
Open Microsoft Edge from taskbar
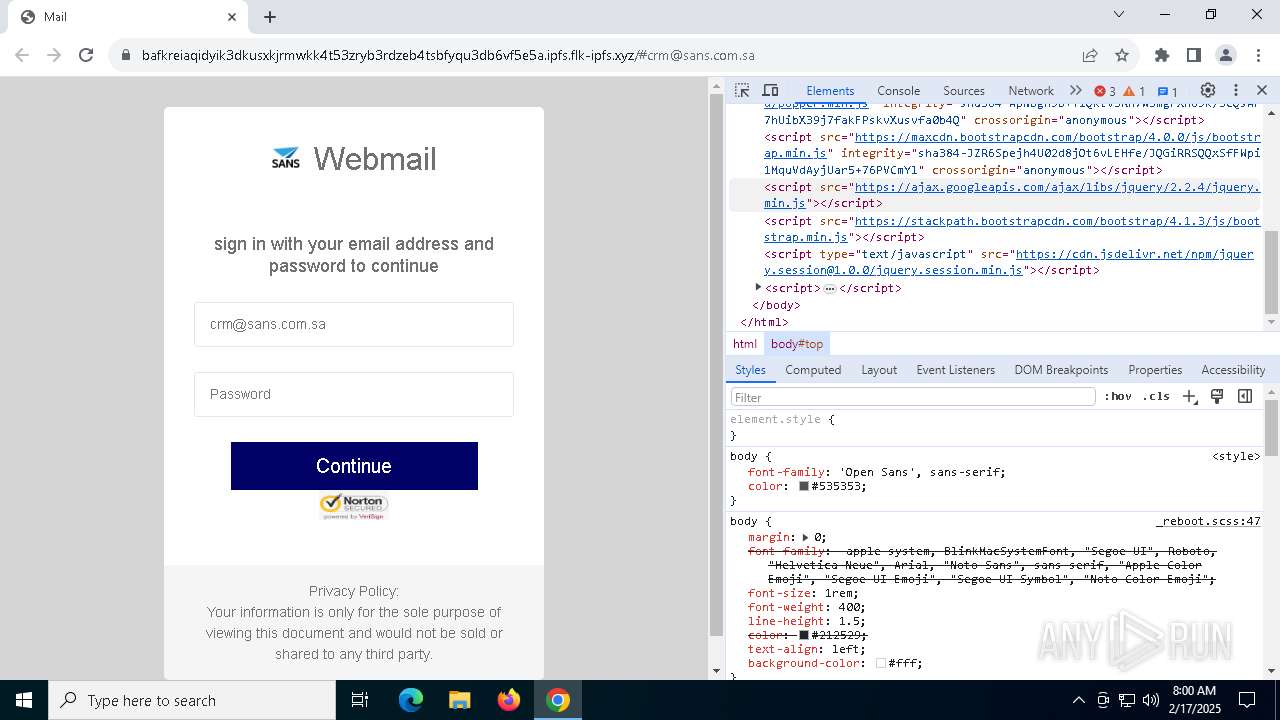[x=411, y=700]
